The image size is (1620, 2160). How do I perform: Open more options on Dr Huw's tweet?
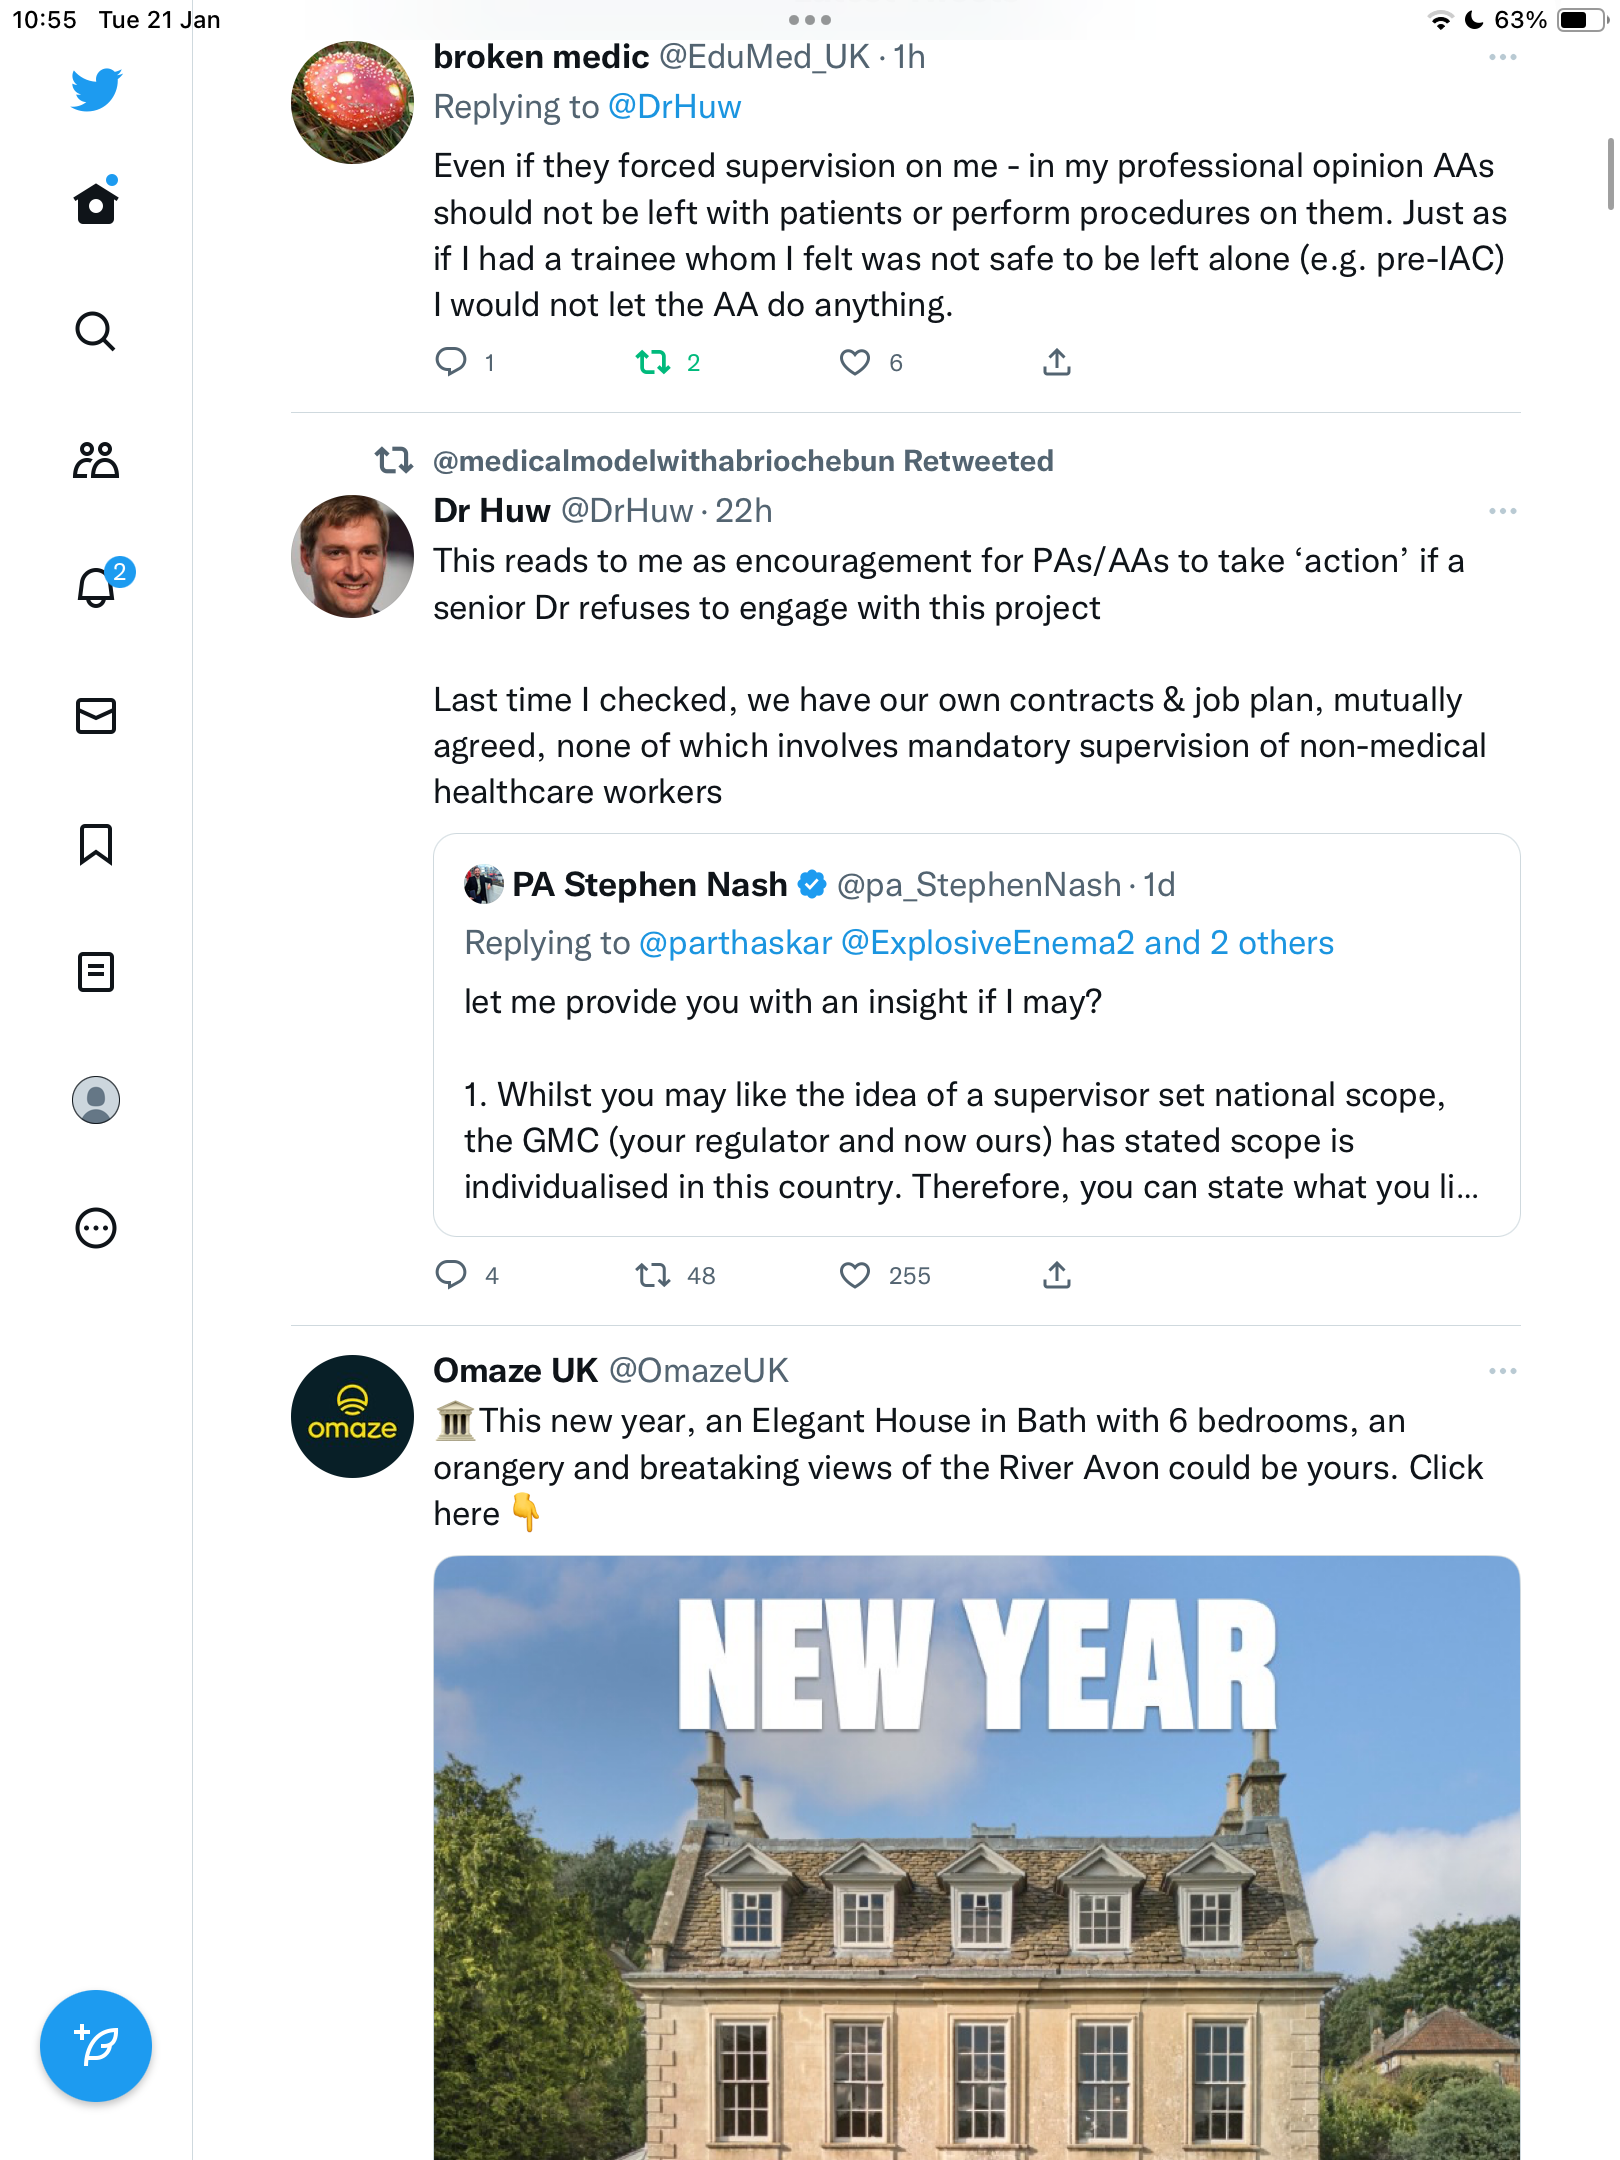(x=1502, y=511)
